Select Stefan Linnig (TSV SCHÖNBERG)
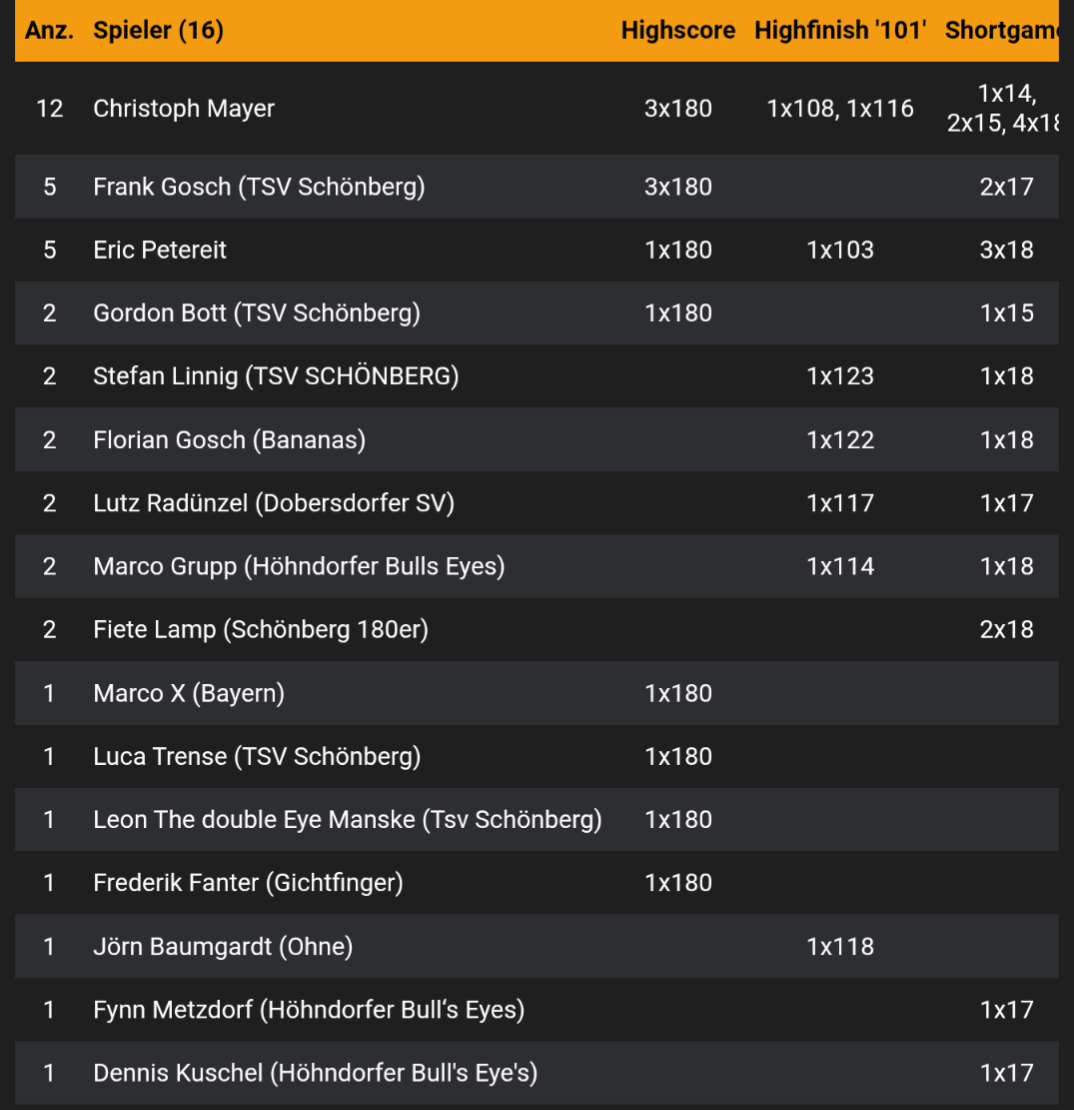1074x1110 pixels. [x=276, y=376]
